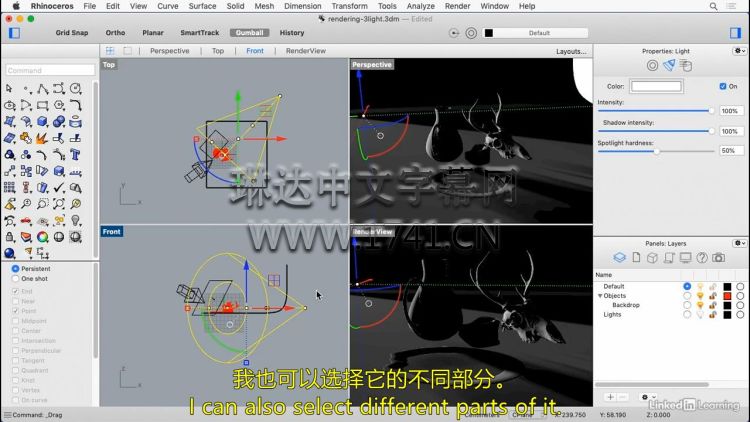Viewport: 750px width, 422px height.
Task: Toggle SmartTrack button
Action: [x=199, y=33]
